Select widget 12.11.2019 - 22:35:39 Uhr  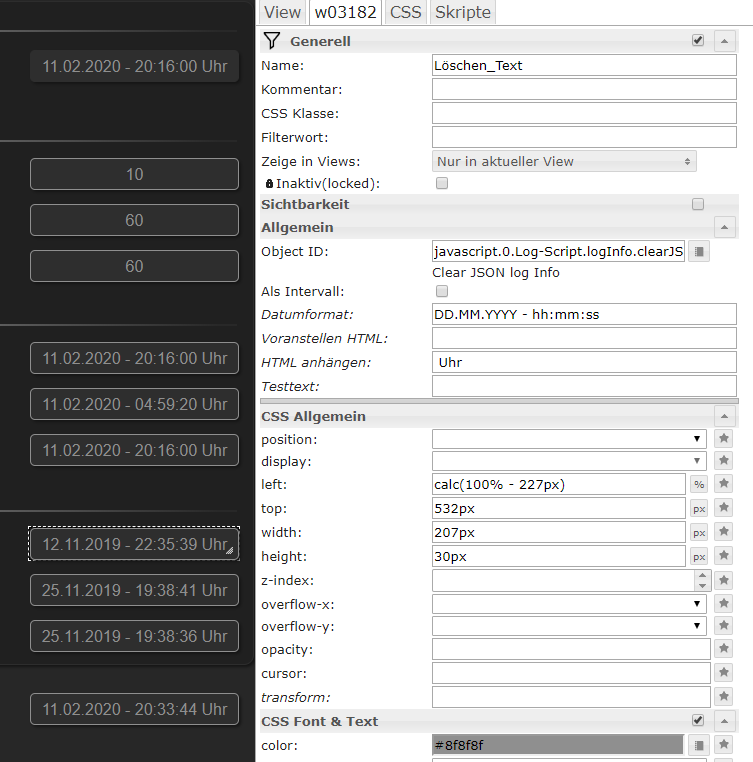pos(134,544)
